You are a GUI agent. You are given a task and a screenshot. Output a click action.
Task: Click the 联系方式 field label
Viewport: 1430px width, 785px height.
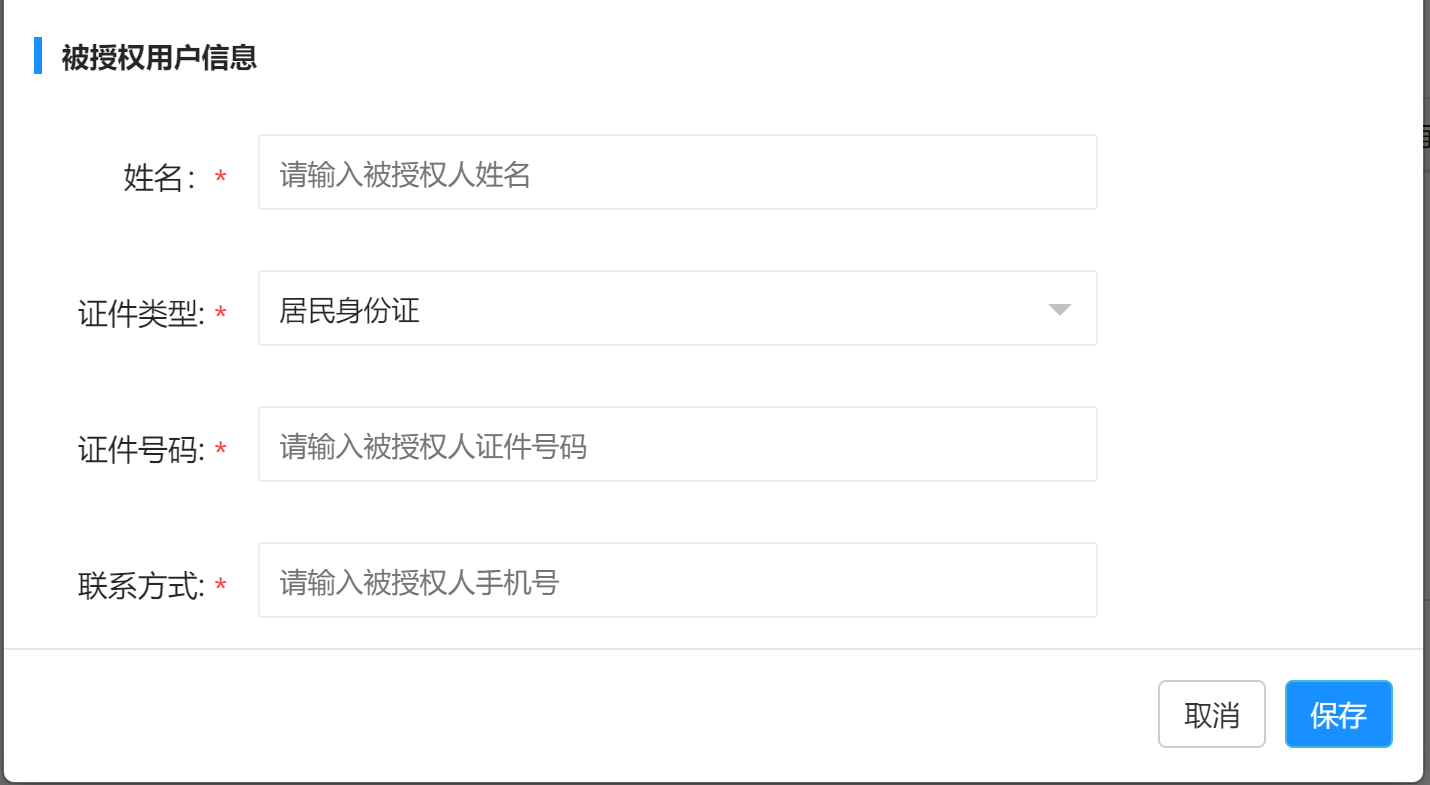141,586
